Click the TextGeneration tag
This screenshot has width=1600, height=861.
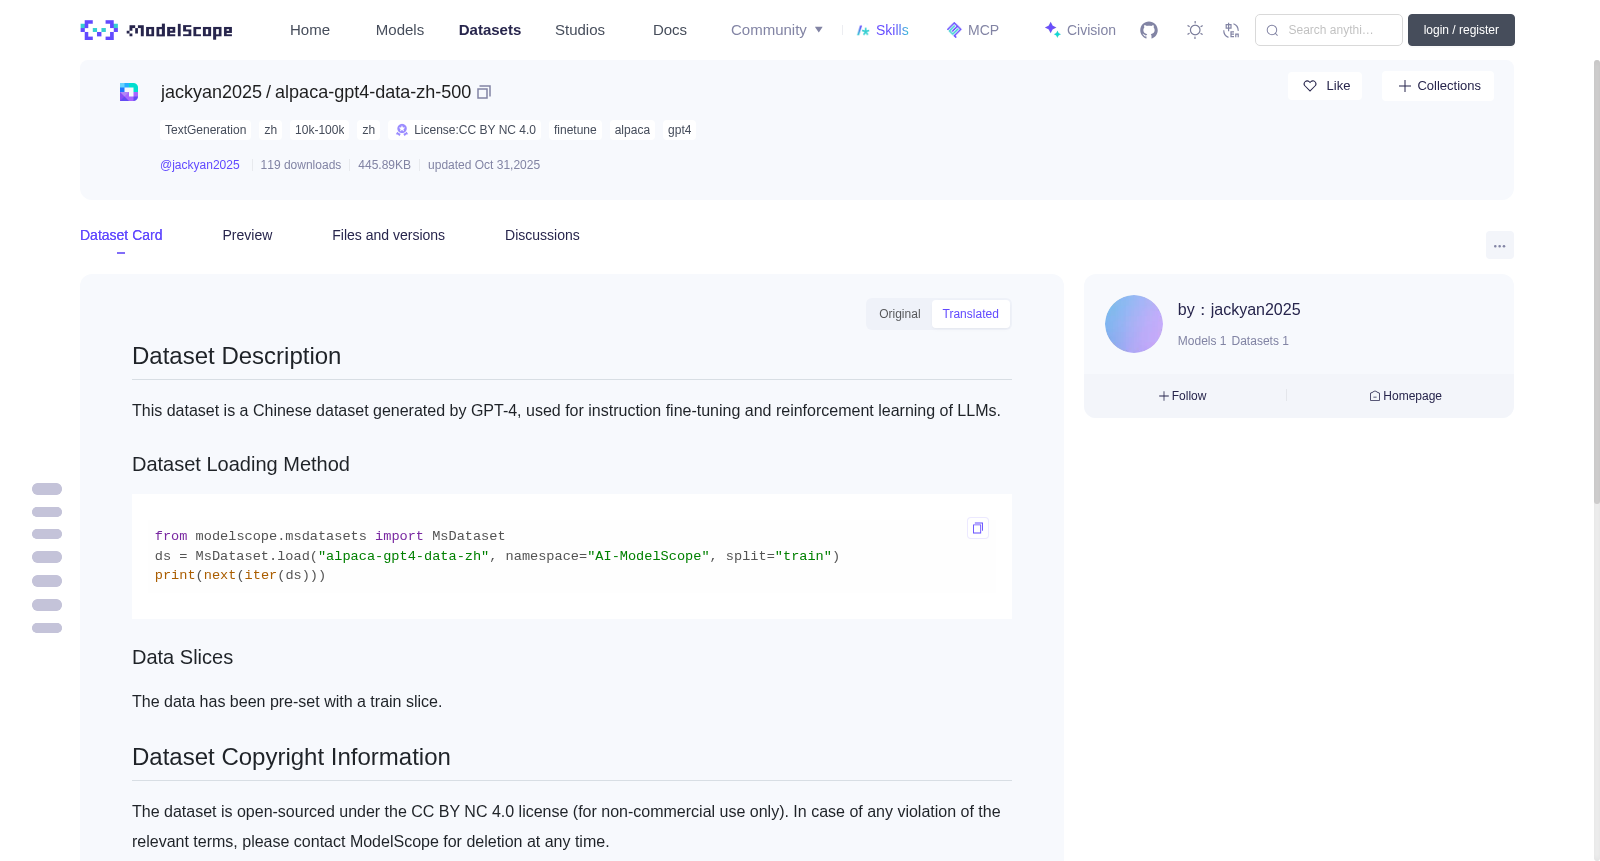206,130
